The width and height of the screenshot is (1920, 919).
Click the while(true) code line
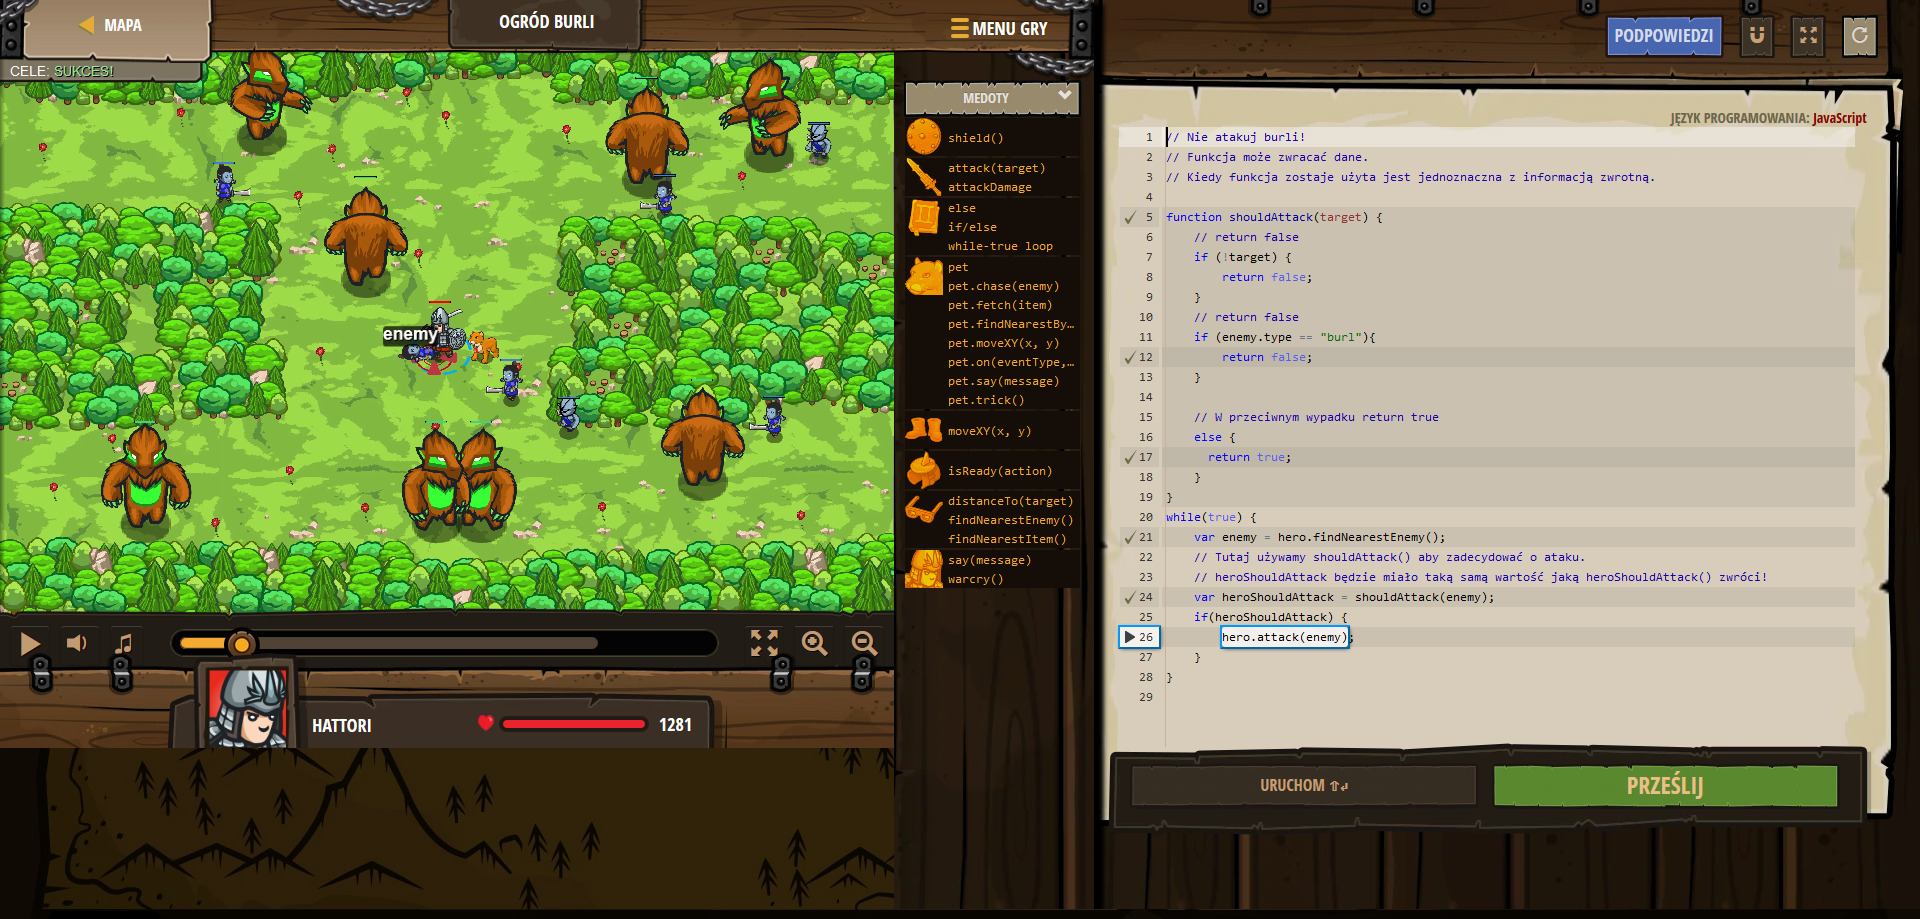click(x=1211, y=517)
